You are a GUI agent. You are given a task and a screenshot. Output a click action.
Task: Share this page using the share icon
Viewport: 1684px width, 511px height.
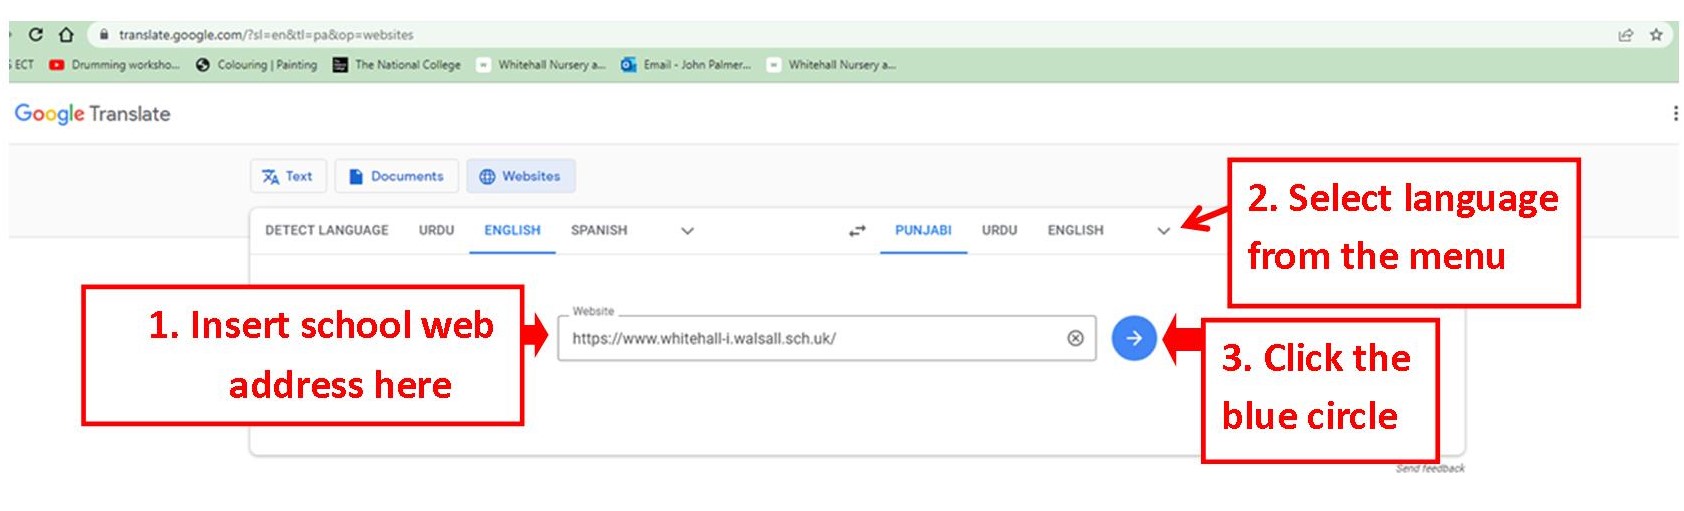[x=1626, y=35]
